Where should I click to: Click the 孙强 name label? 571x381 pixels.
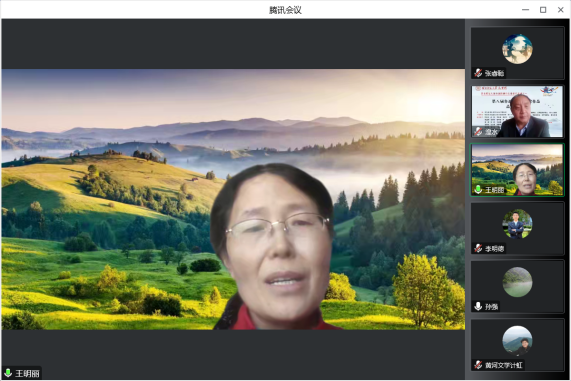491,307
